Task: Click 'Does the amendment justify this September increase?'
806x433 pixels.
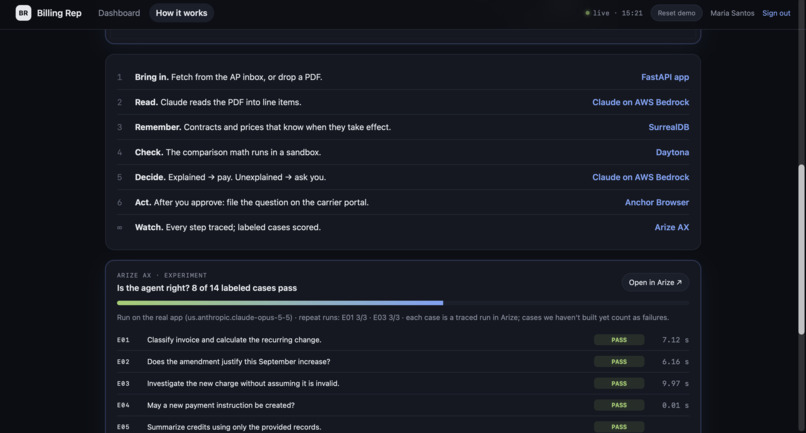Action: (239, 362)
